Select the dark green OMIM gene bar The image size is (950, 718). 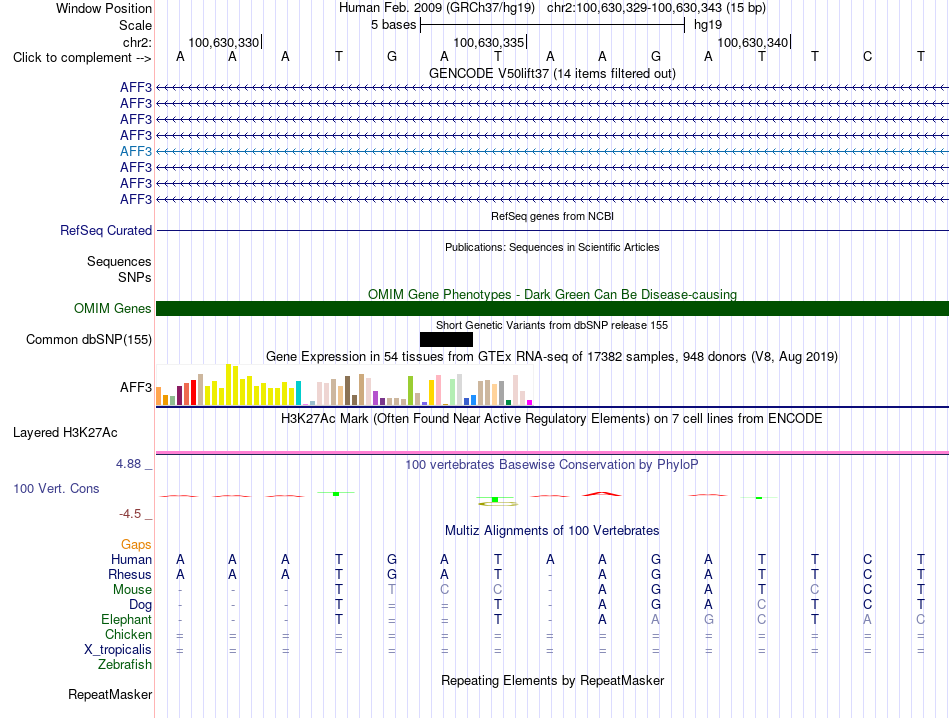coord(552,308)
